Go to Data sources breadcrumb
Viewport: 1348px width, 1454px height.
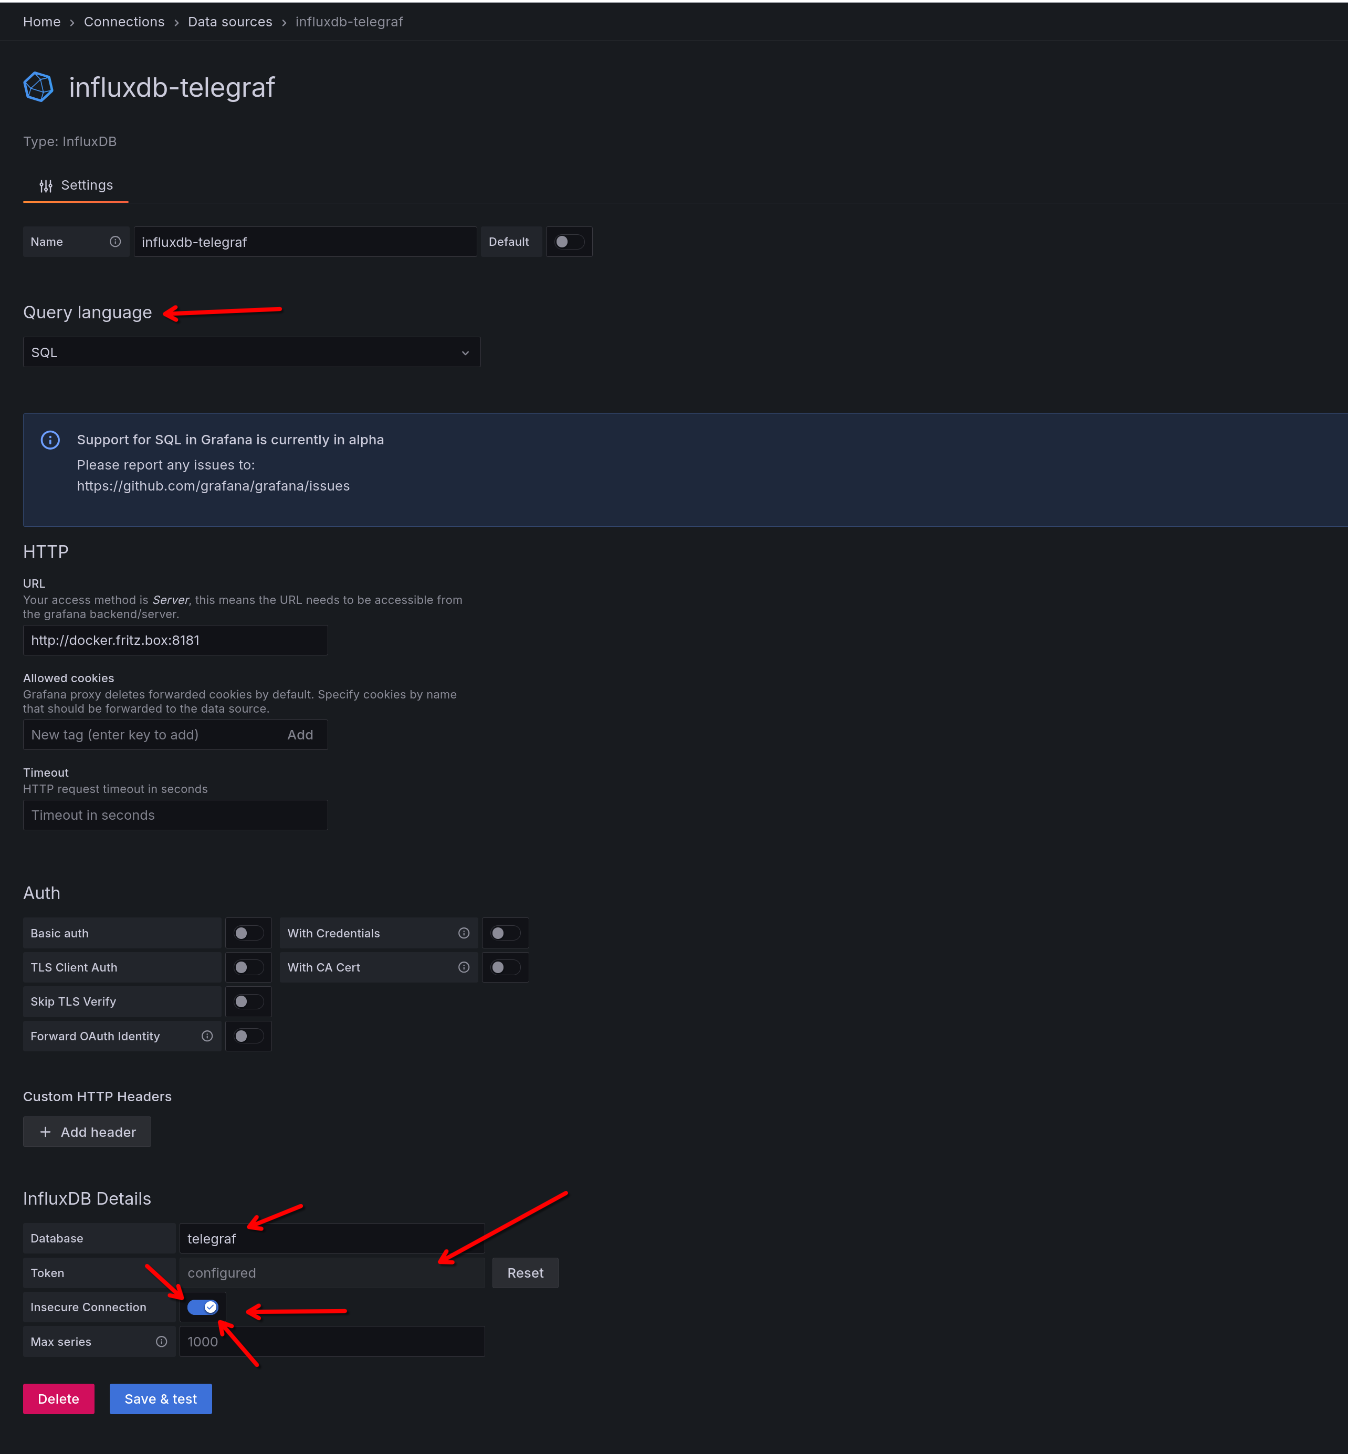coord(230,22)
